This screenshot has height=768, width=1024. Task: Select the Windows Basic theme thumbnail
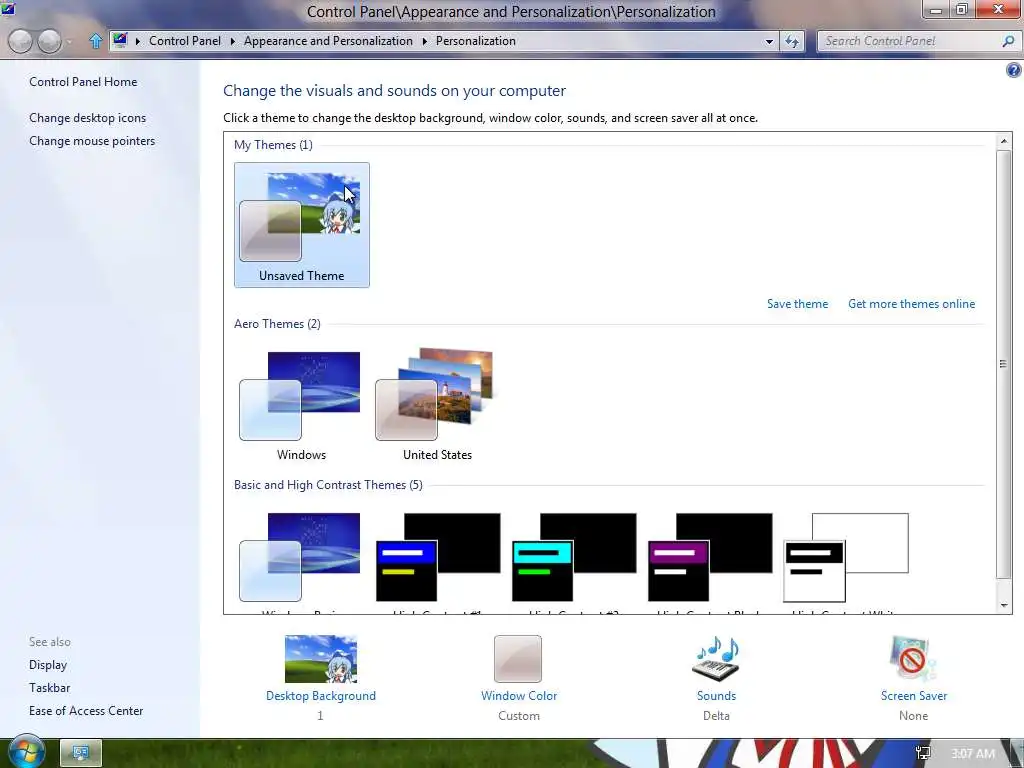[301, 562]
